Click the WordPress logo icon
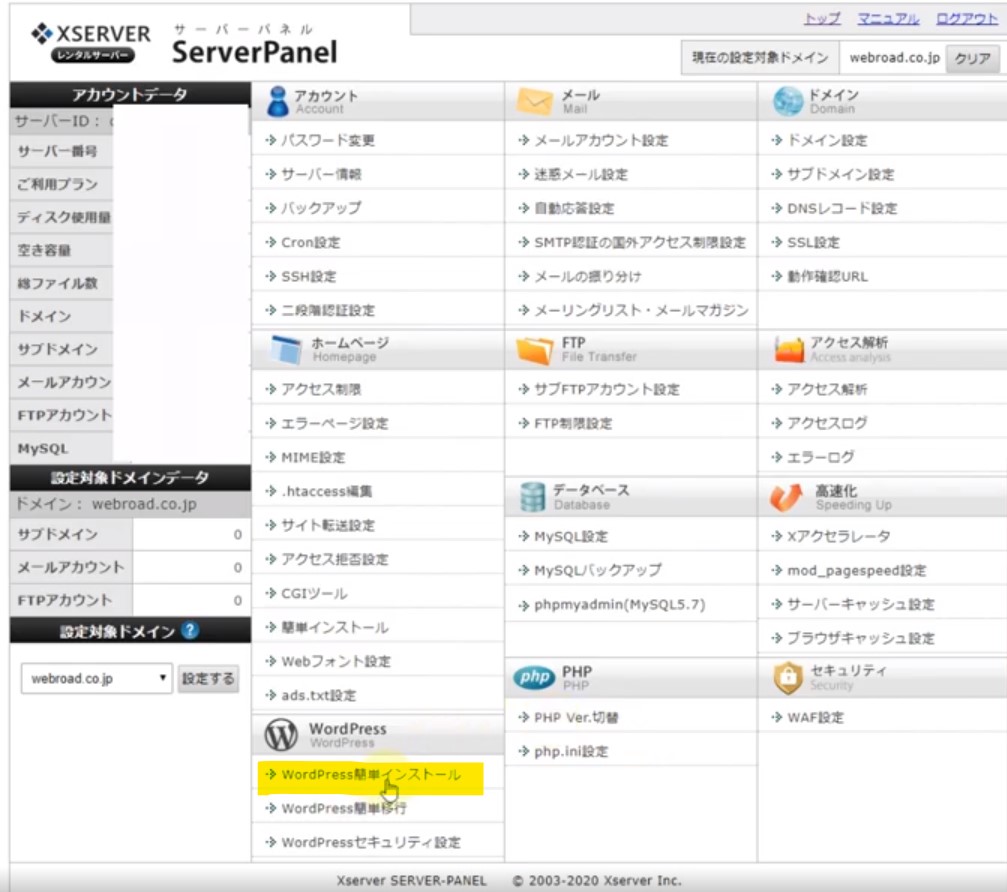The width and height of the screenshot is (1007, 892). pos(281,735)
